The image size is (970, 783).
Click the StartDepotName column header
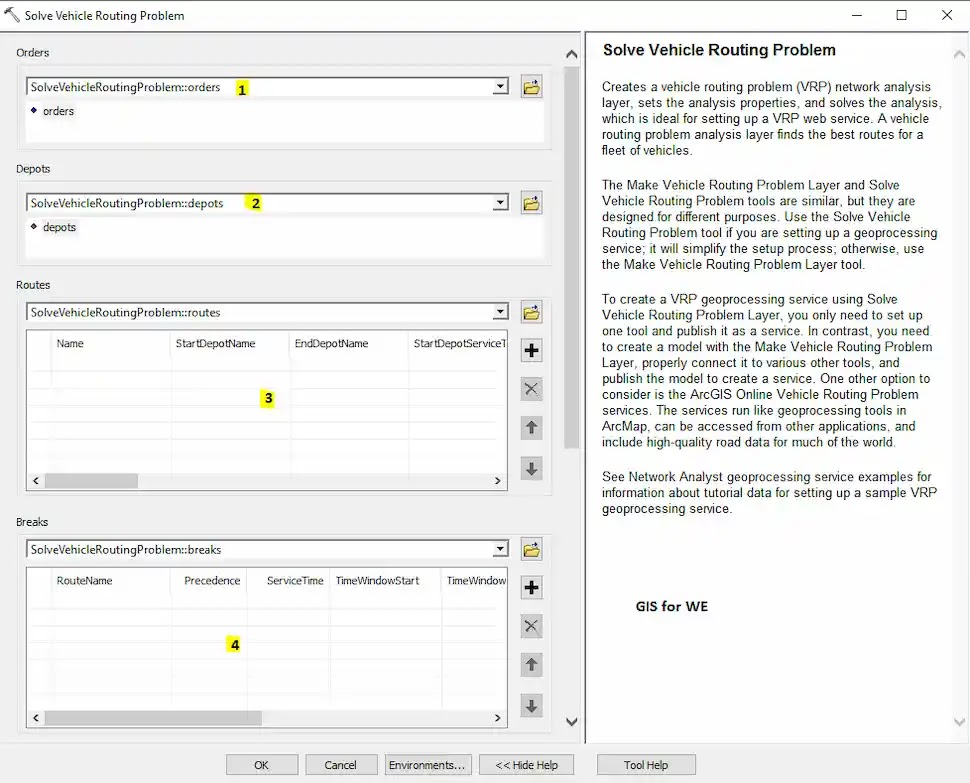(x=230, y=343)
